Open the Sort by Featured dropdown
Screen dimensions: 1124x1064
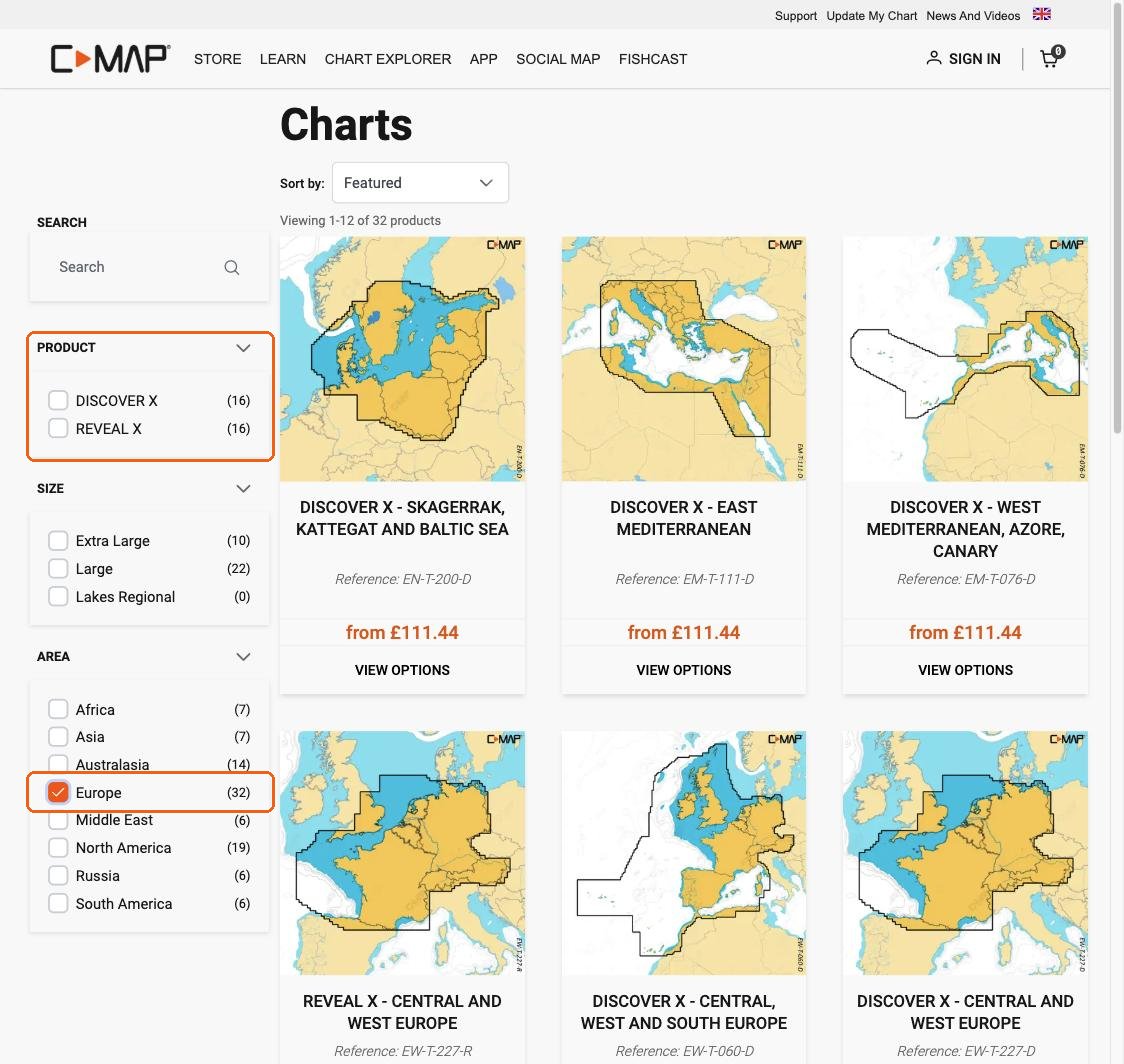point(420,183)
